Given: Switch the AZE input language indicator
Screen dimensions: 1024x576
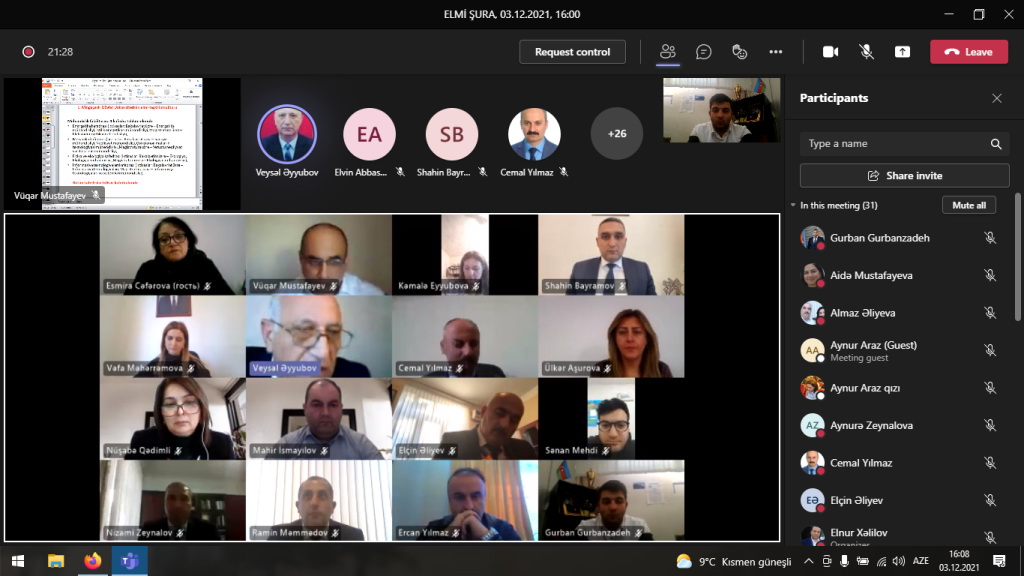Looking at the screenshot, I should [x=921, y=561].
